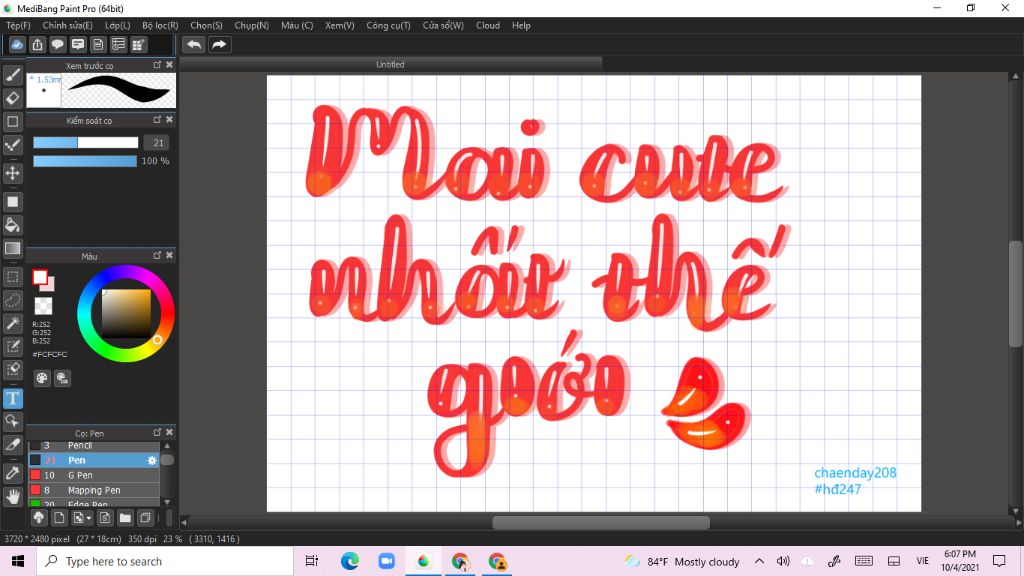The image size is (1024, 576).
Task: Close the Màu color panel
Action: (169, 255)
